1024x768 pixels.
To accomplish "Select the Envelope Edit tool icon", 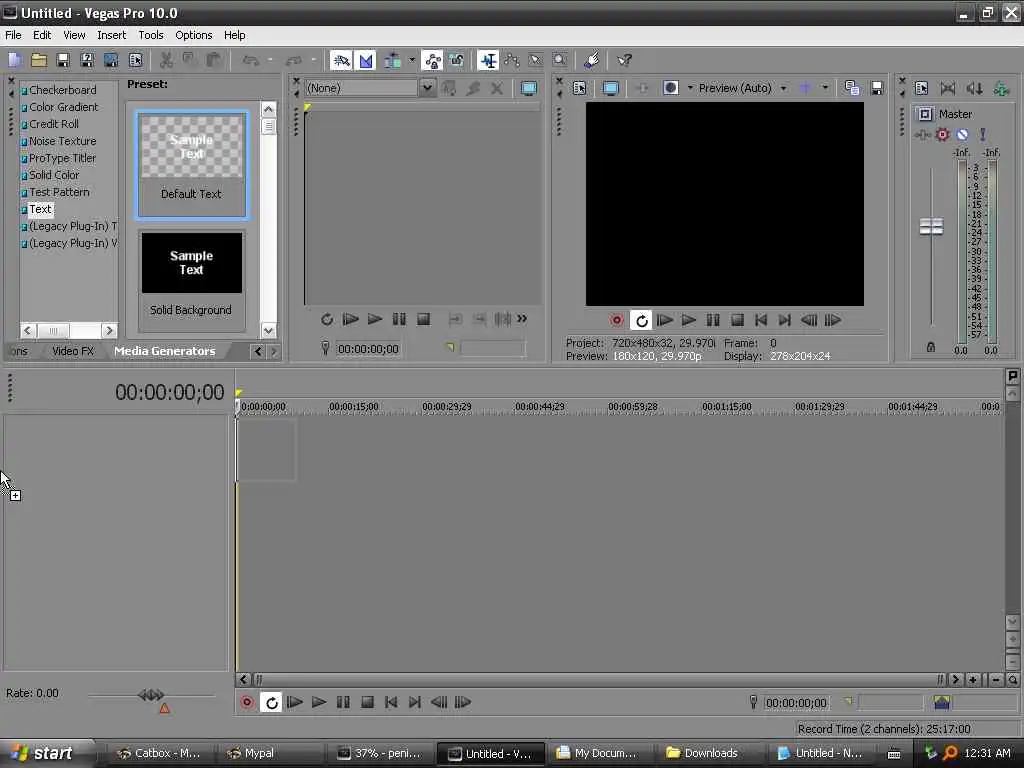I will 512,61.
